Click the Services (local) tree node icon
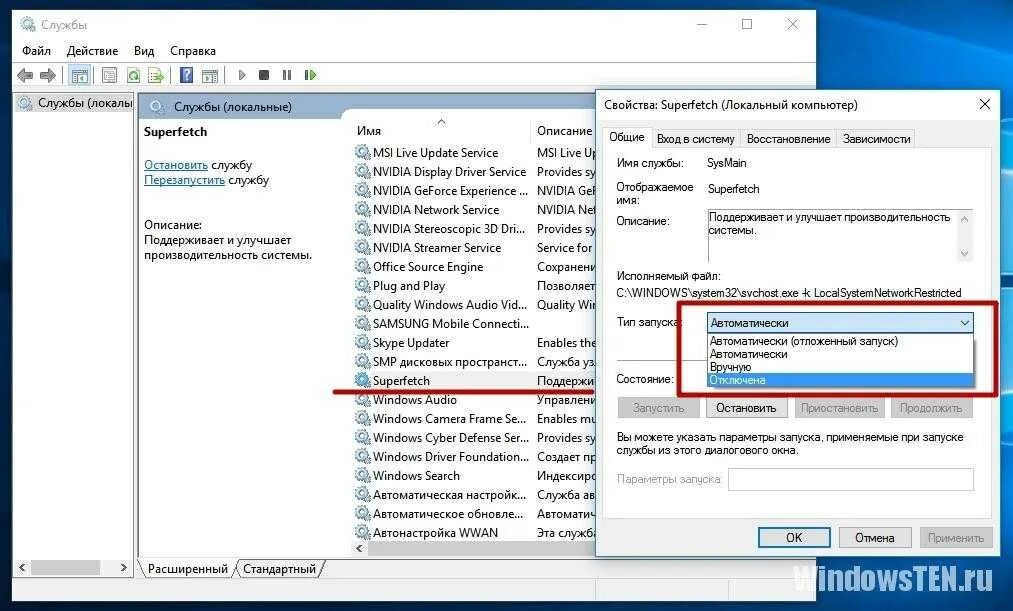Viewport: 1013px width, 611px height. click(x=25, y=103)
